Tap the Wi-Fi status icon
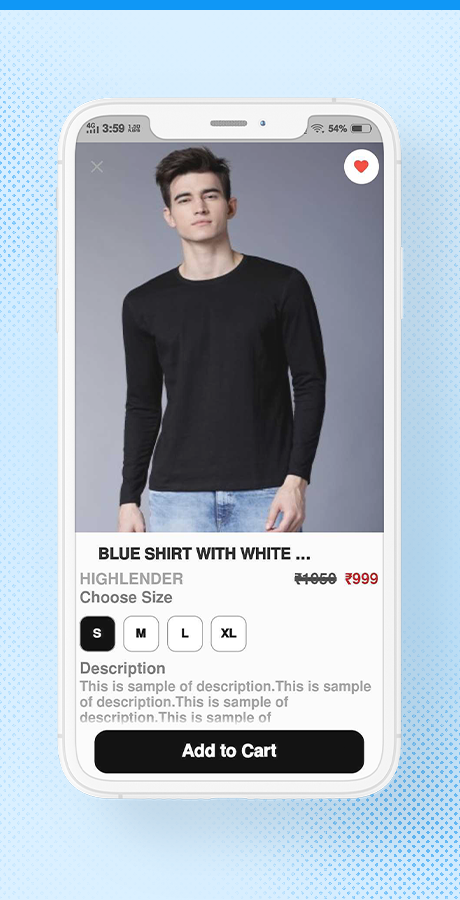 click(317, 129)
